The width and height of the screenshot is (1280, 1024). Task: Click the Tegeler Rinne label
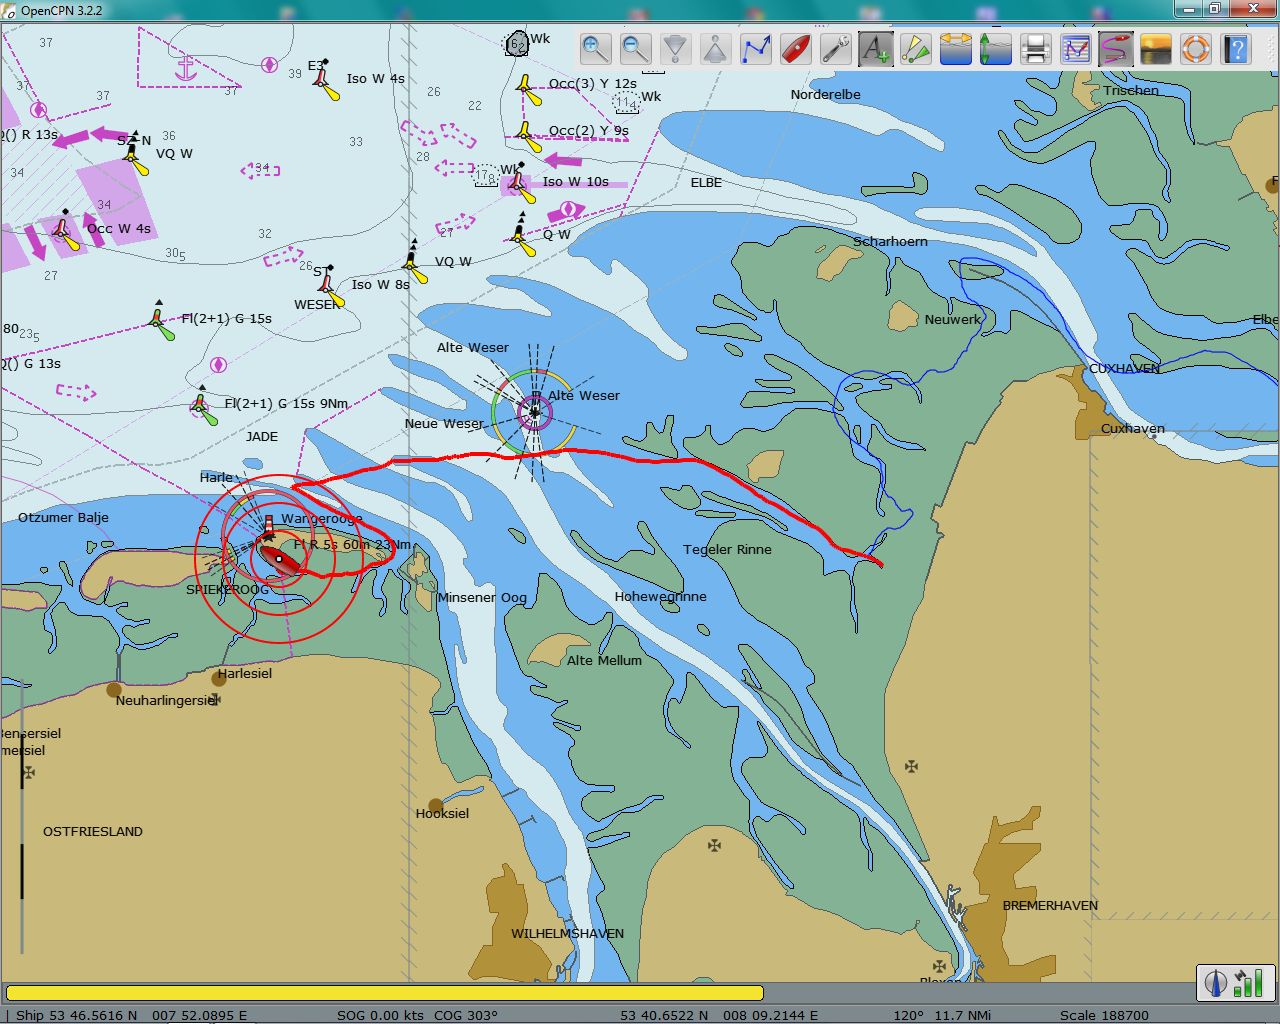click(727, 549)
